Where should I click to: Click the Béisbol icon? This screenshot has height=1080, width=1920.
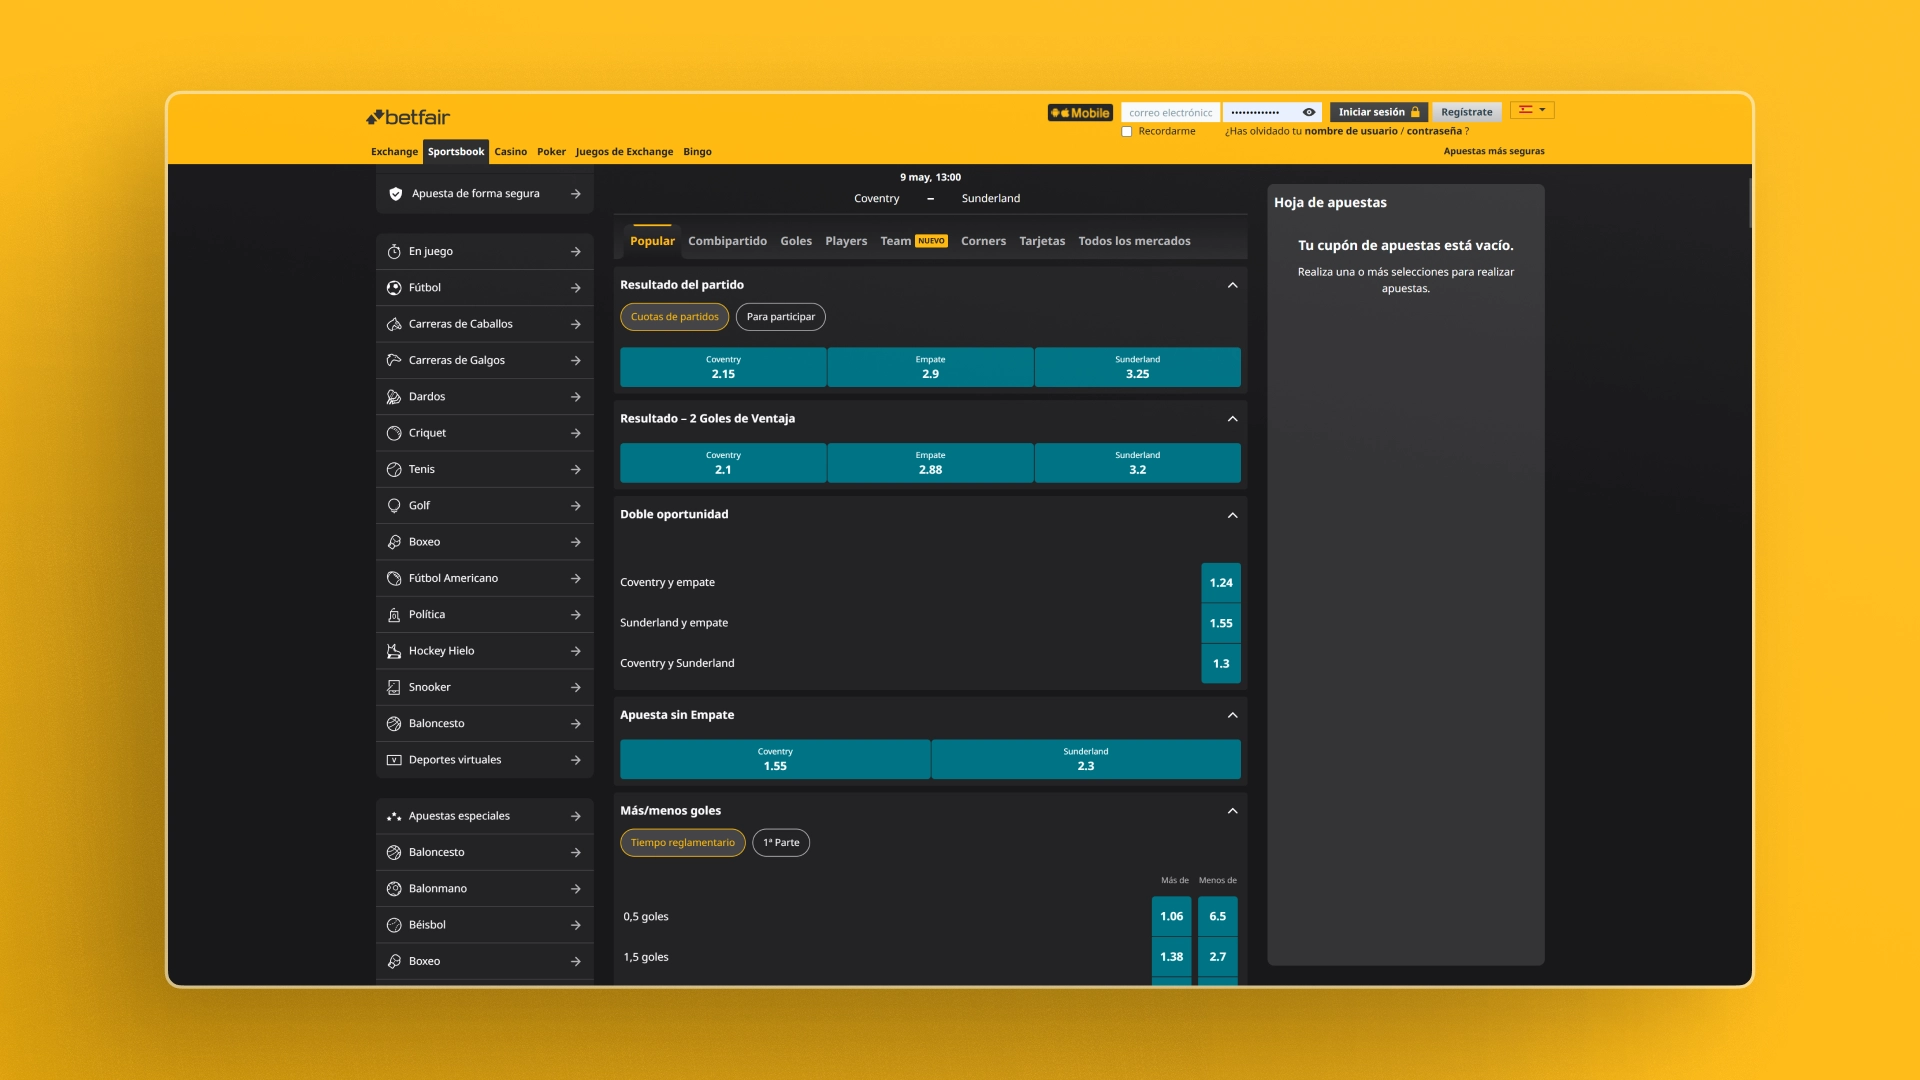click(x=394, y=925)
